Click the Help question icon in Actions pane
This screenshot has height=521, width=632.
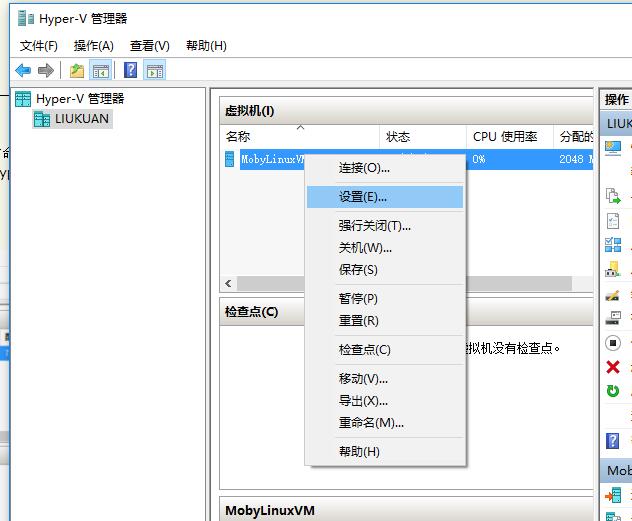[x=613, y=441]
